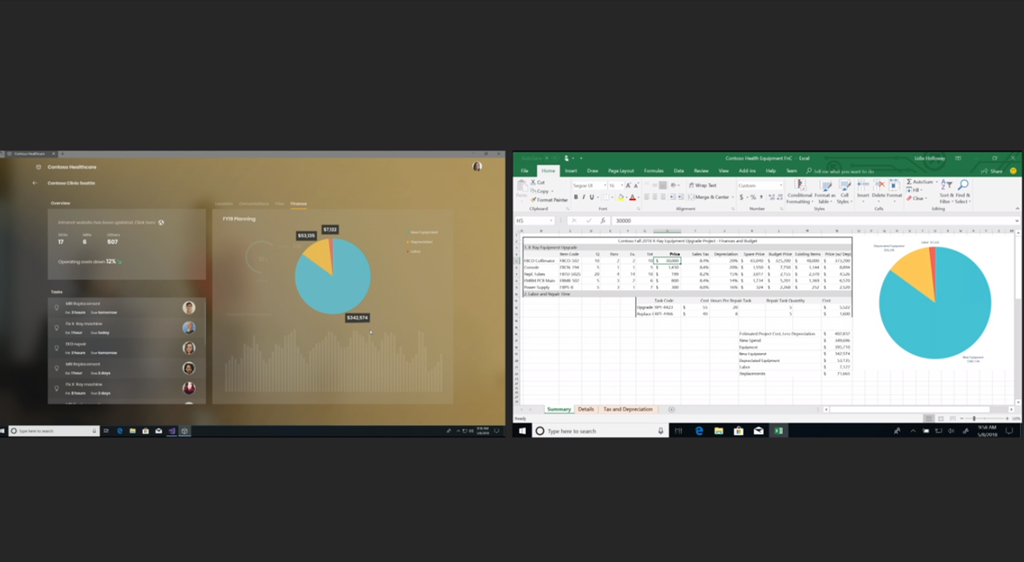
Task: Switch to Page Layout view in status bar
Action: pos(941,418)
